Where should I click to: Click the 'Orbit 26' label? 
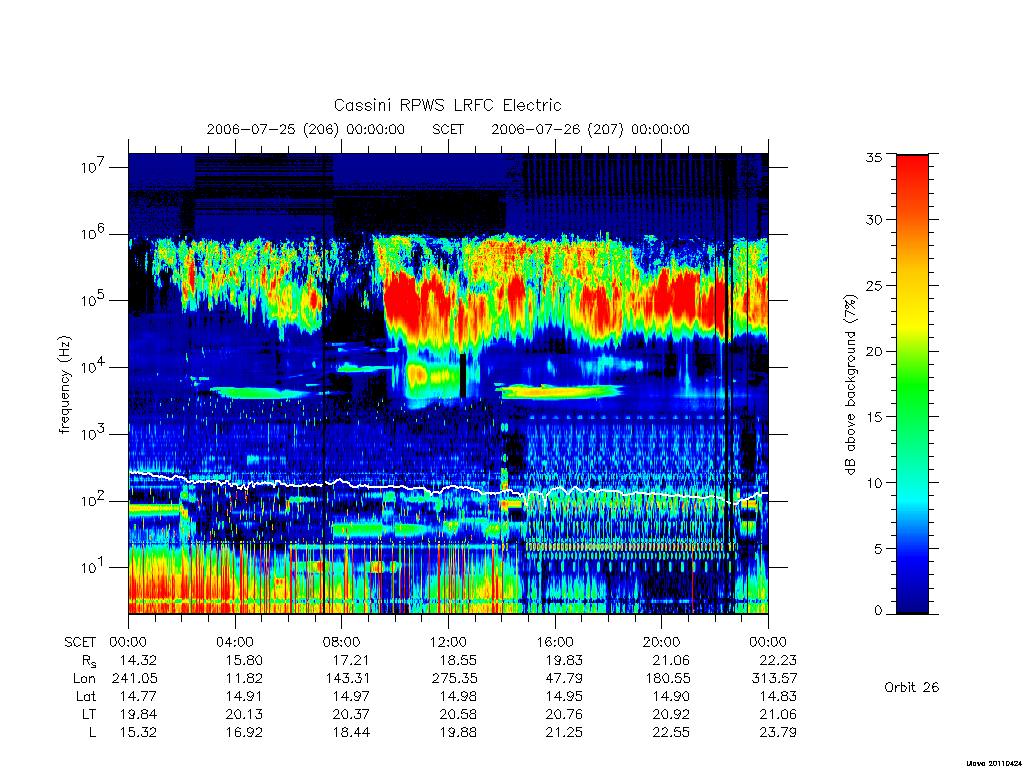[912, 687]
